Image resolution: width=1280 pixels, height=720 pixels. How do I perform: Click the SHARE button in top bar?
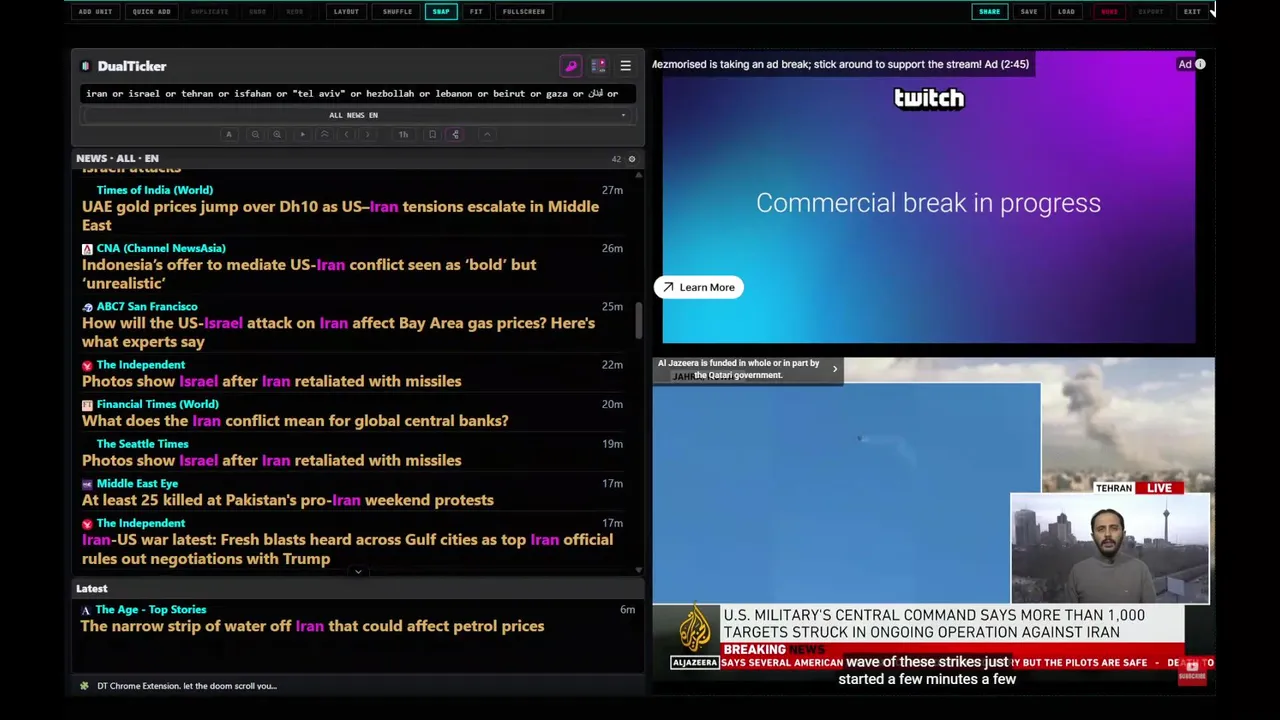pyautogui.click(x=989, y=12)
